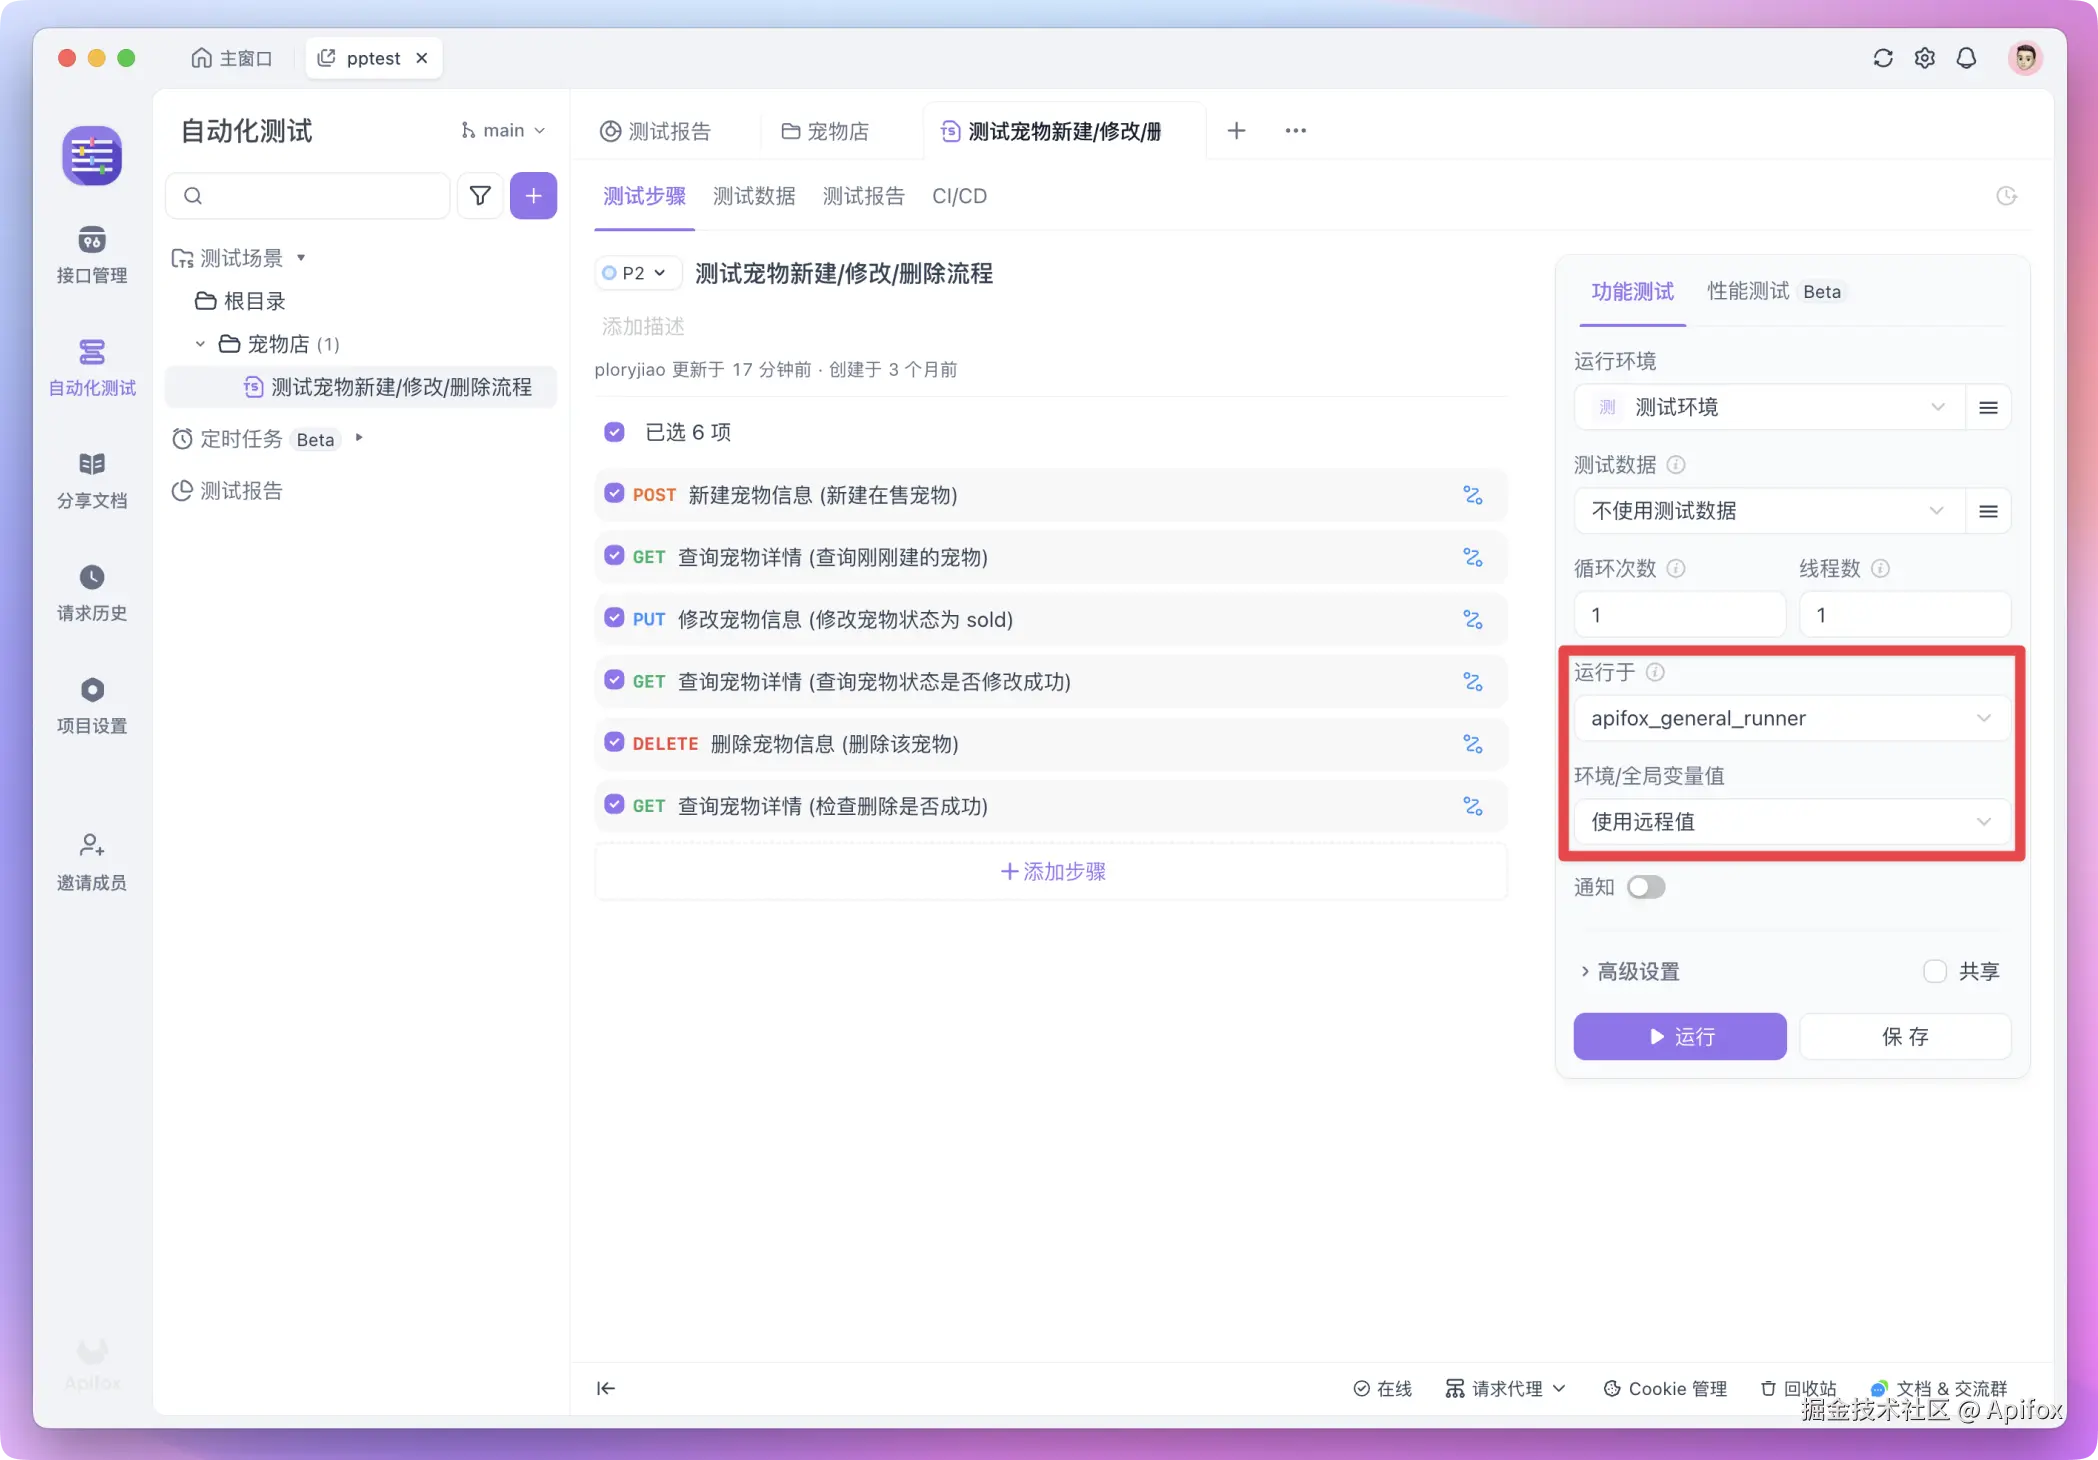The width and height of the screenshot is (2098, 1460).
Task: Switch to the CI/CD tab
Action: [958, 196]
